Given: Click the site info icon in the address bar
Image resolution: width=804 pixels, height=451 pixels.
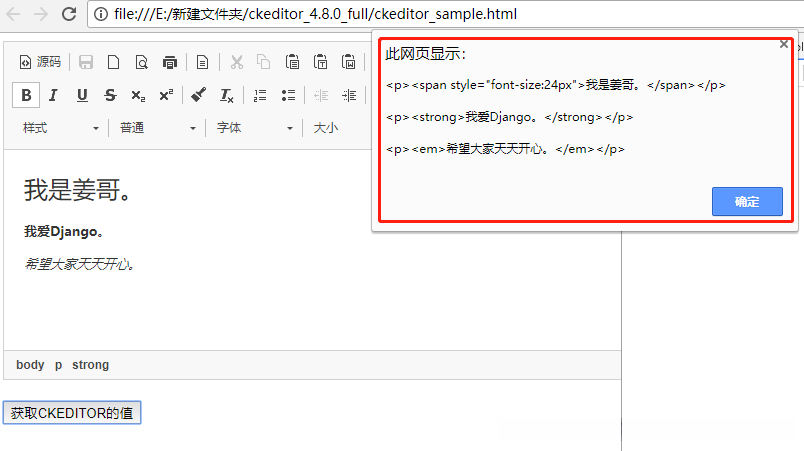Looking at the screenshot, I should 101,14.
